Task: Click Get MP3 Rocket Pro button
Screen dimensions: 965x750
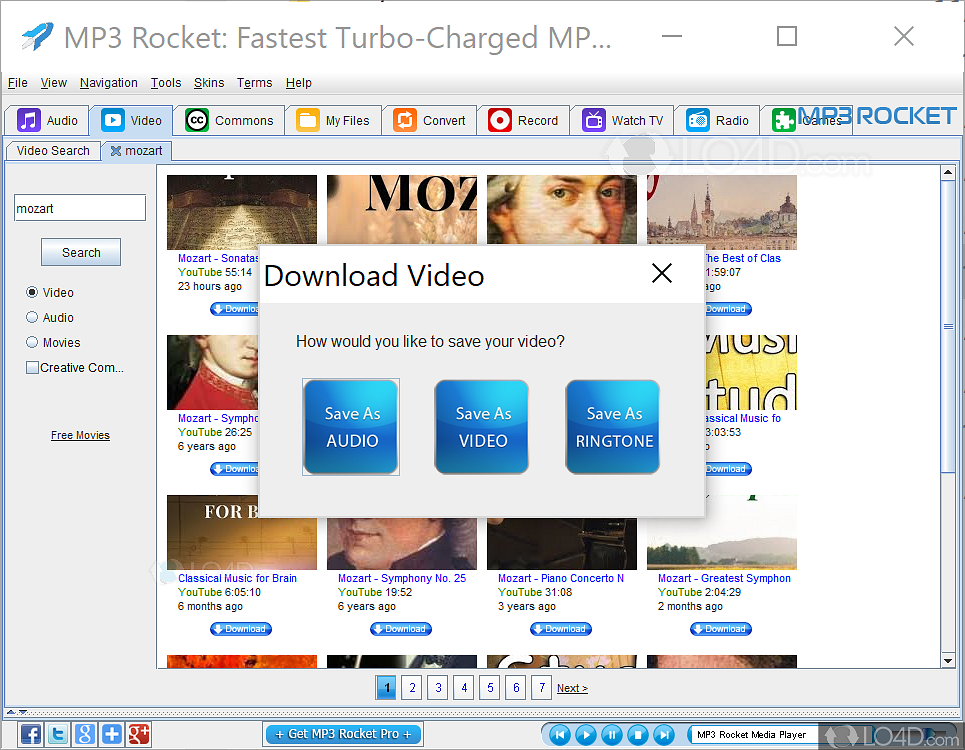Action: 343,734
